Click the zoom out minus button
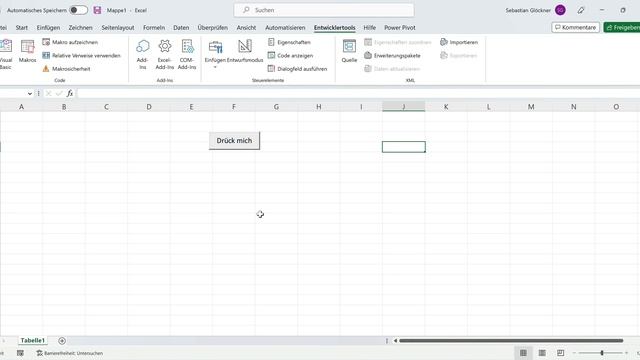 [x=574, y=353]
